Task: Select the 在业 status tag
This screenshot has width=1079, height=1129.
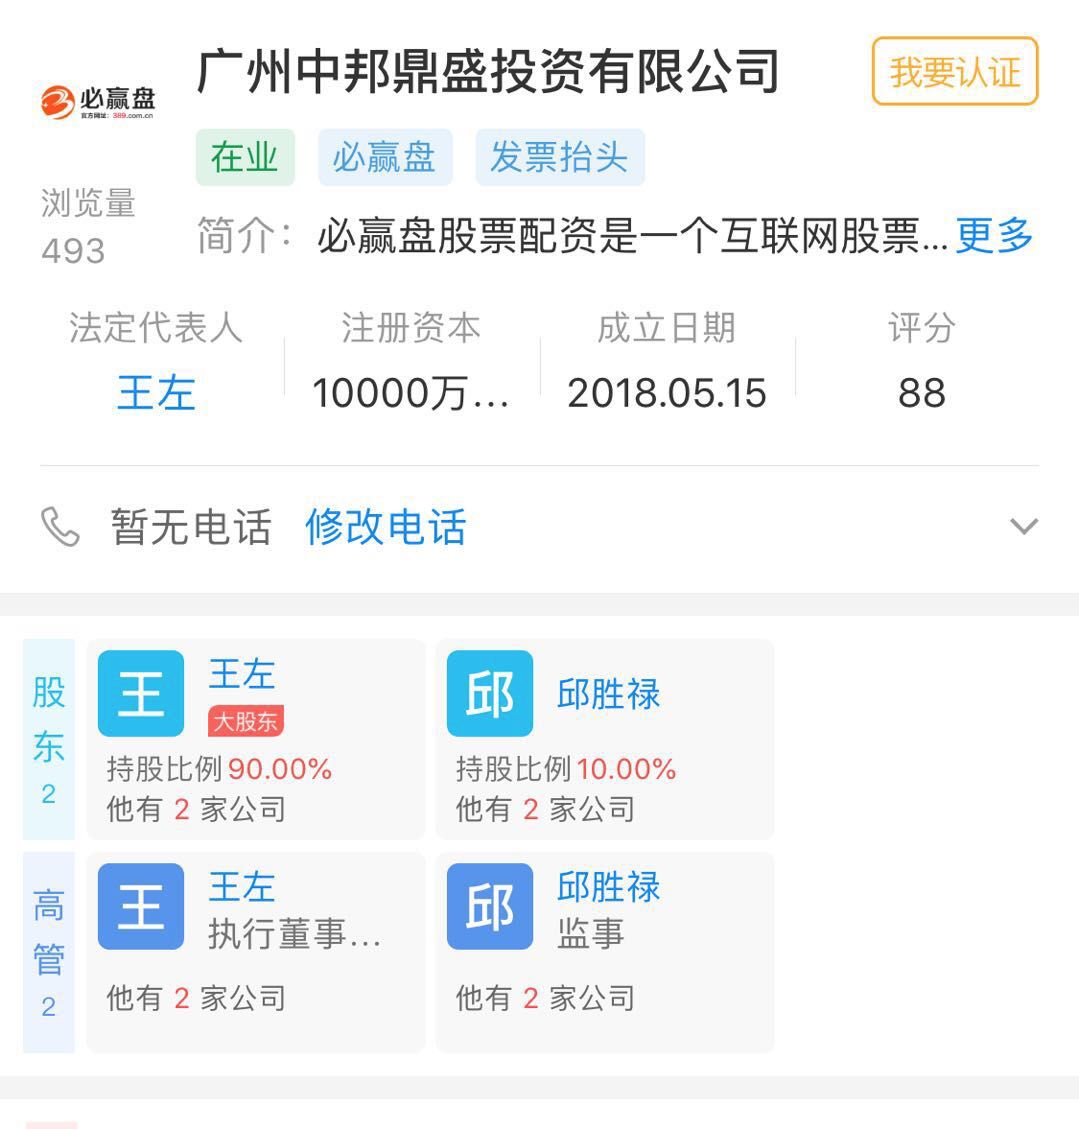Action: pos(244,157)
